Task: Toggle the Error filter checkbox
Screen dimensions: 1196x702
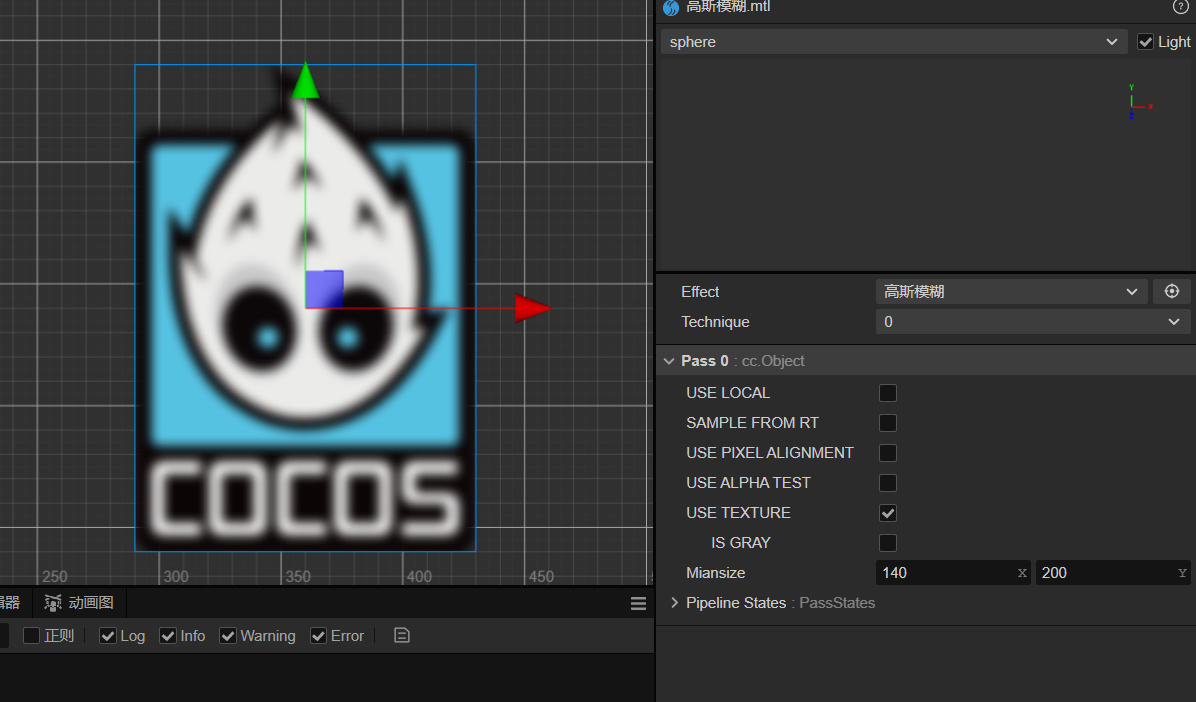Action: click(x=319, y=636)
